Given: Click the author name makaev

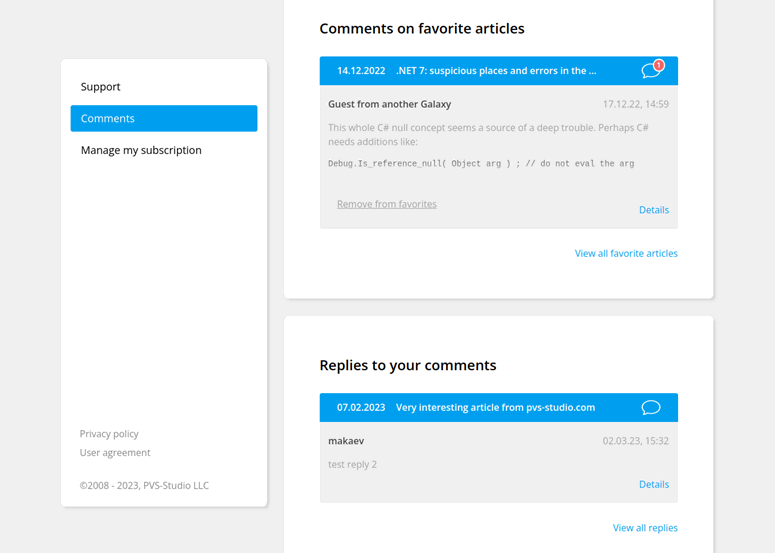Looking at the screenshot, I should (346, 441).
